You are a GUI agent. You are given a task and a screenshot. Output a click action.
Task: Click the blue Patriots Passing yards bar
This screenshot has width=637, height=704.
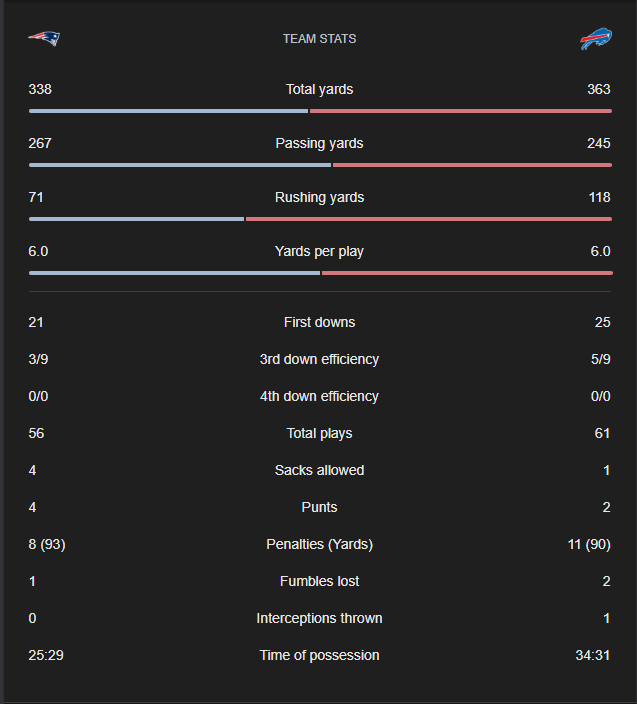point(180,165)
